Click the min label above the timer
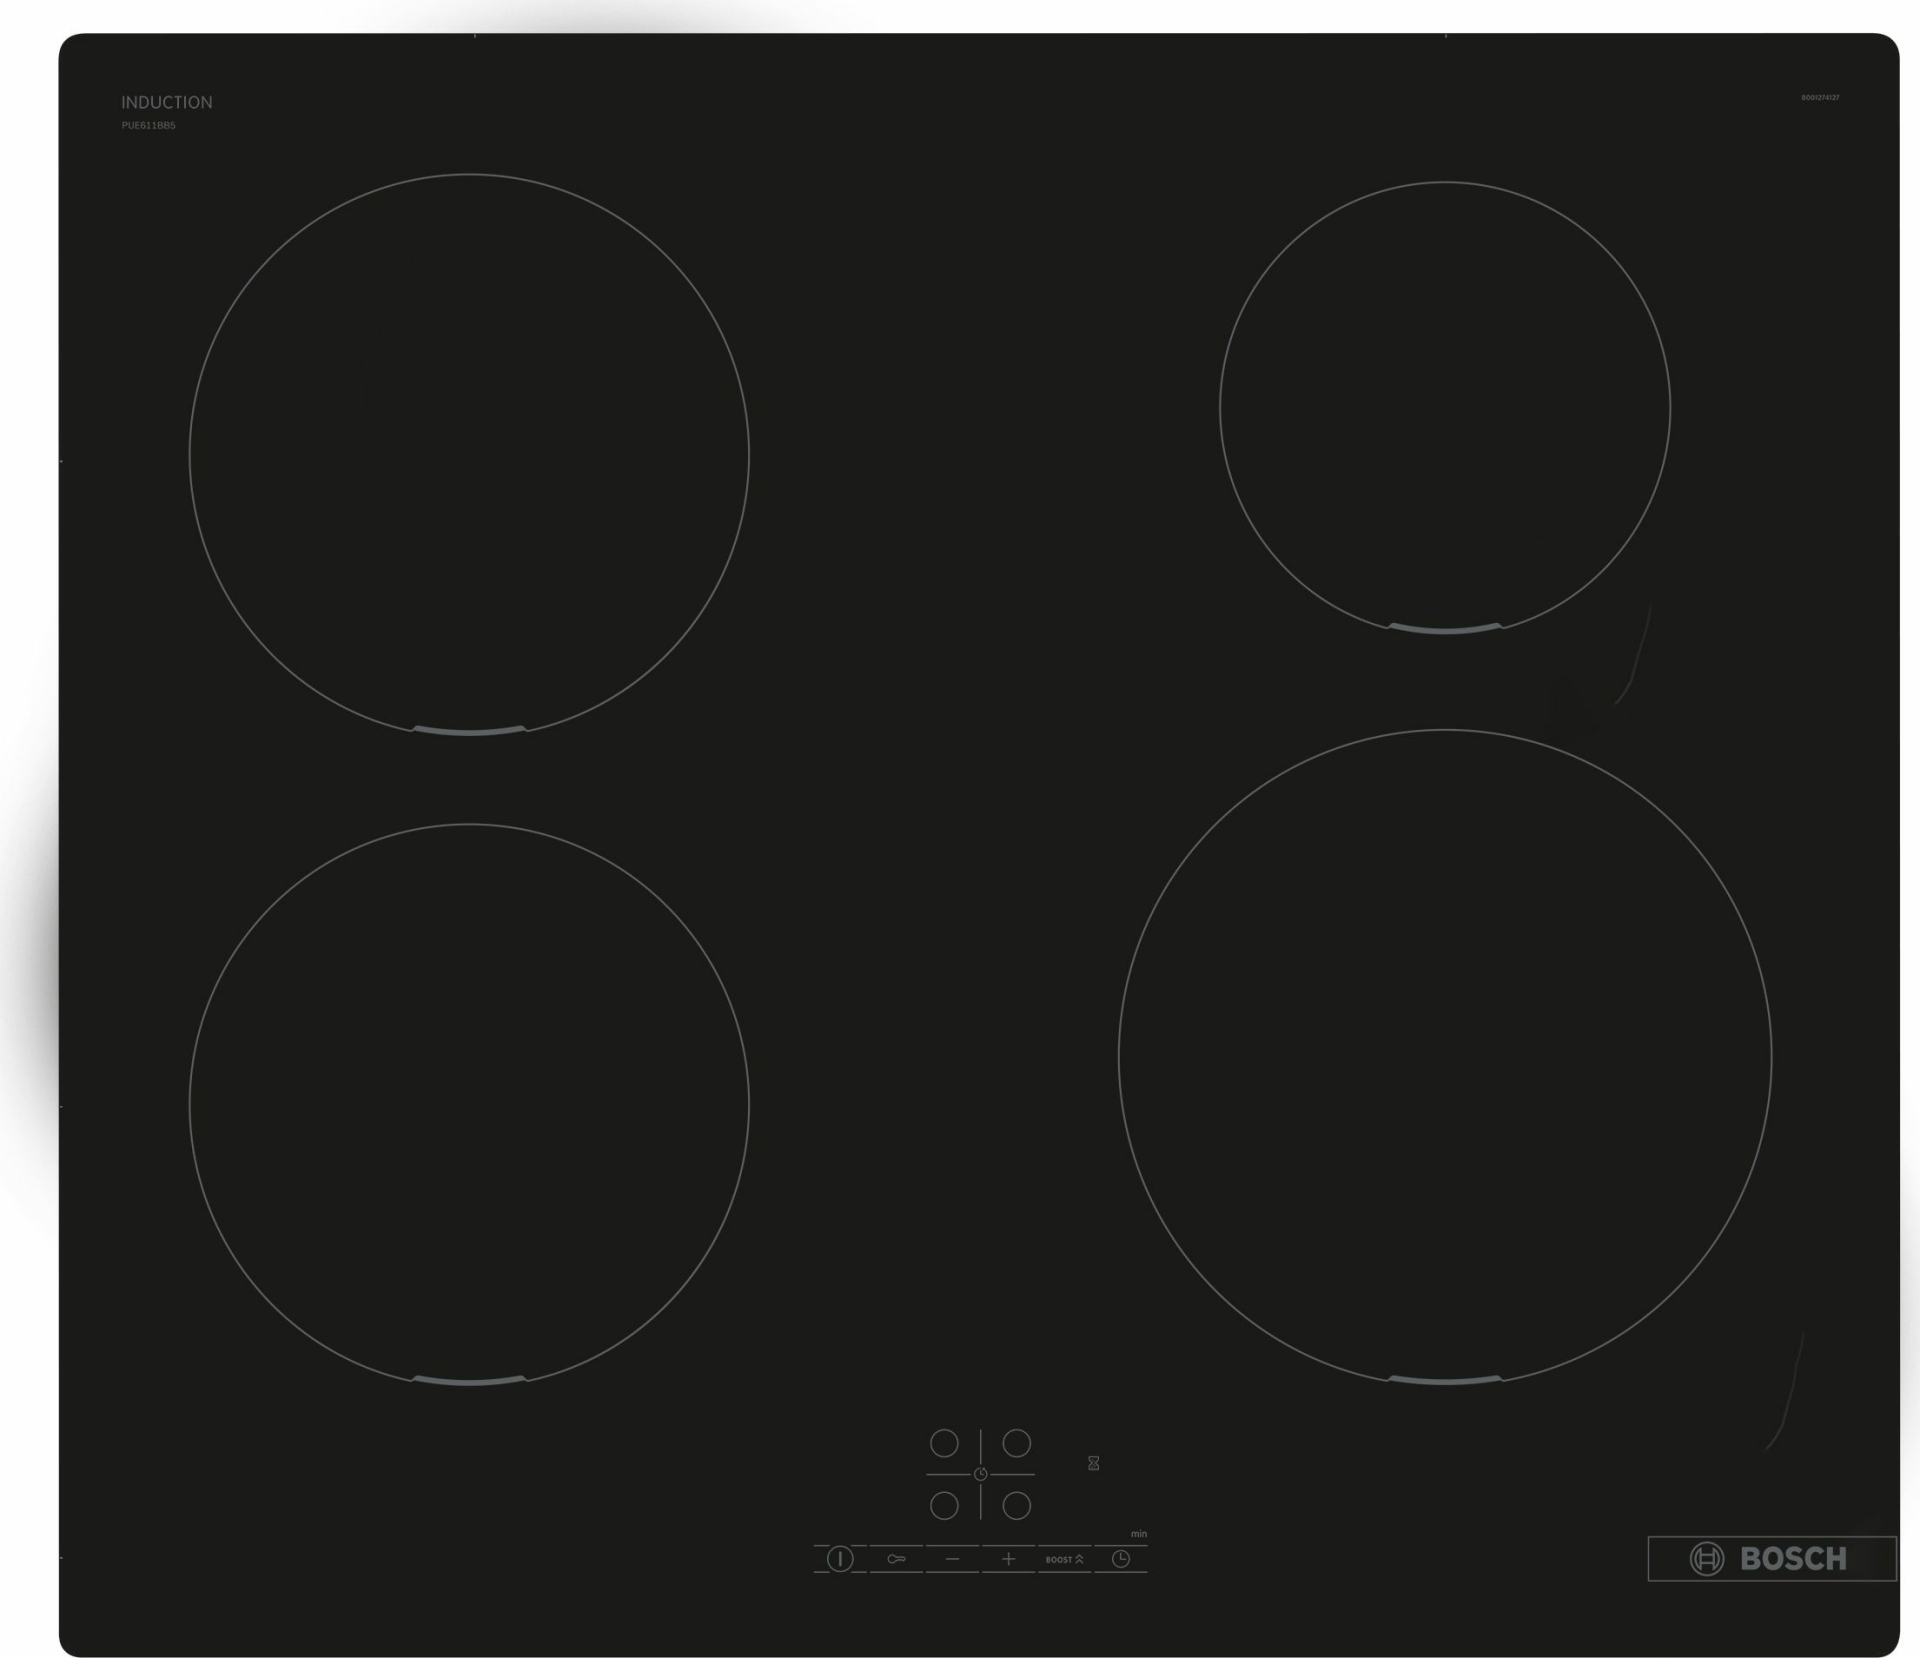The width and height of the screenshot is (1920, 1658). click(1139, 1534)
